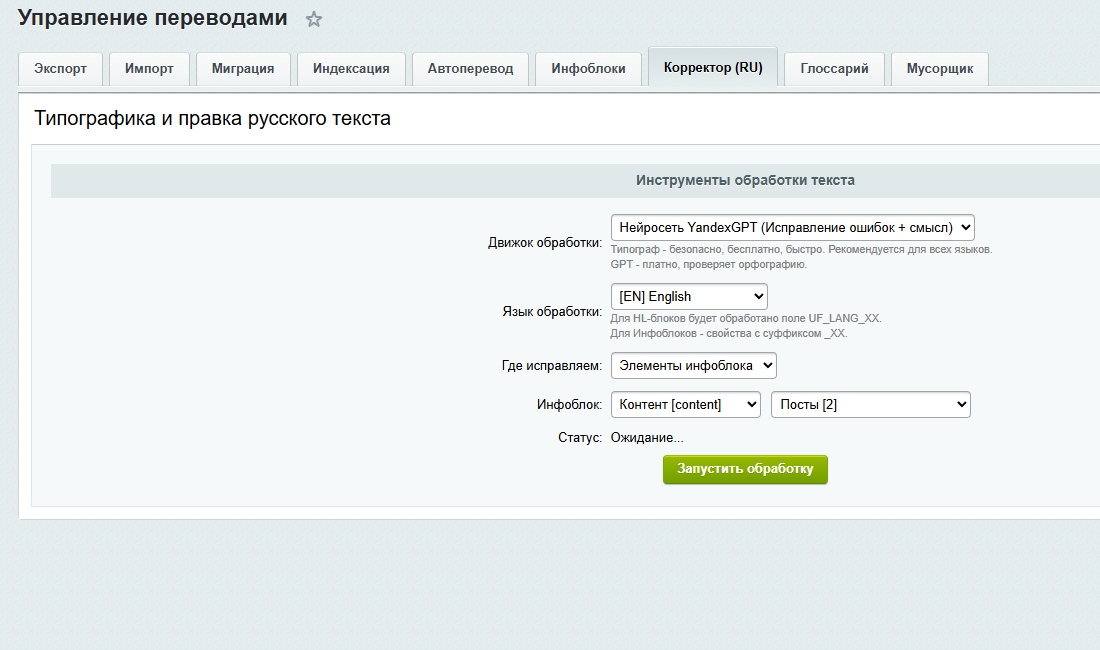This screenshot has width=1100, height=650.
Task: Click the Инструменты обработки текста section header
Action: [x=745, y=181]
